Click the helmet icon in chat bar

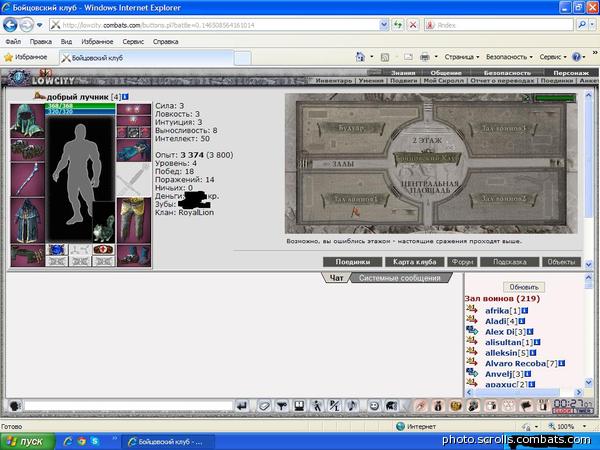[x=391, y=406]
